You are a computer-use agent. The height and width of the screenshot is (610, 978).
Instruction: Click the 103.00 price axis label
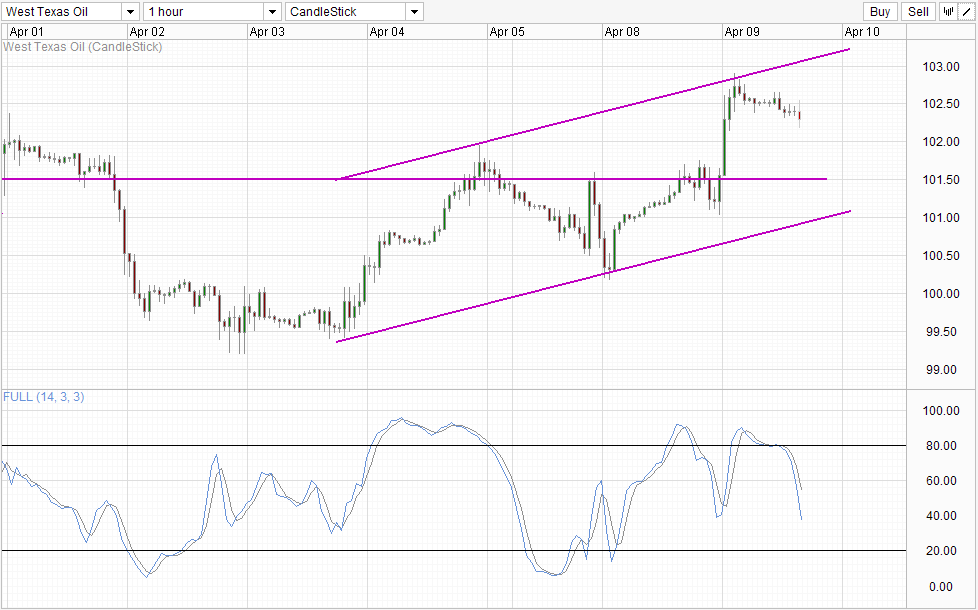[941, 67]
